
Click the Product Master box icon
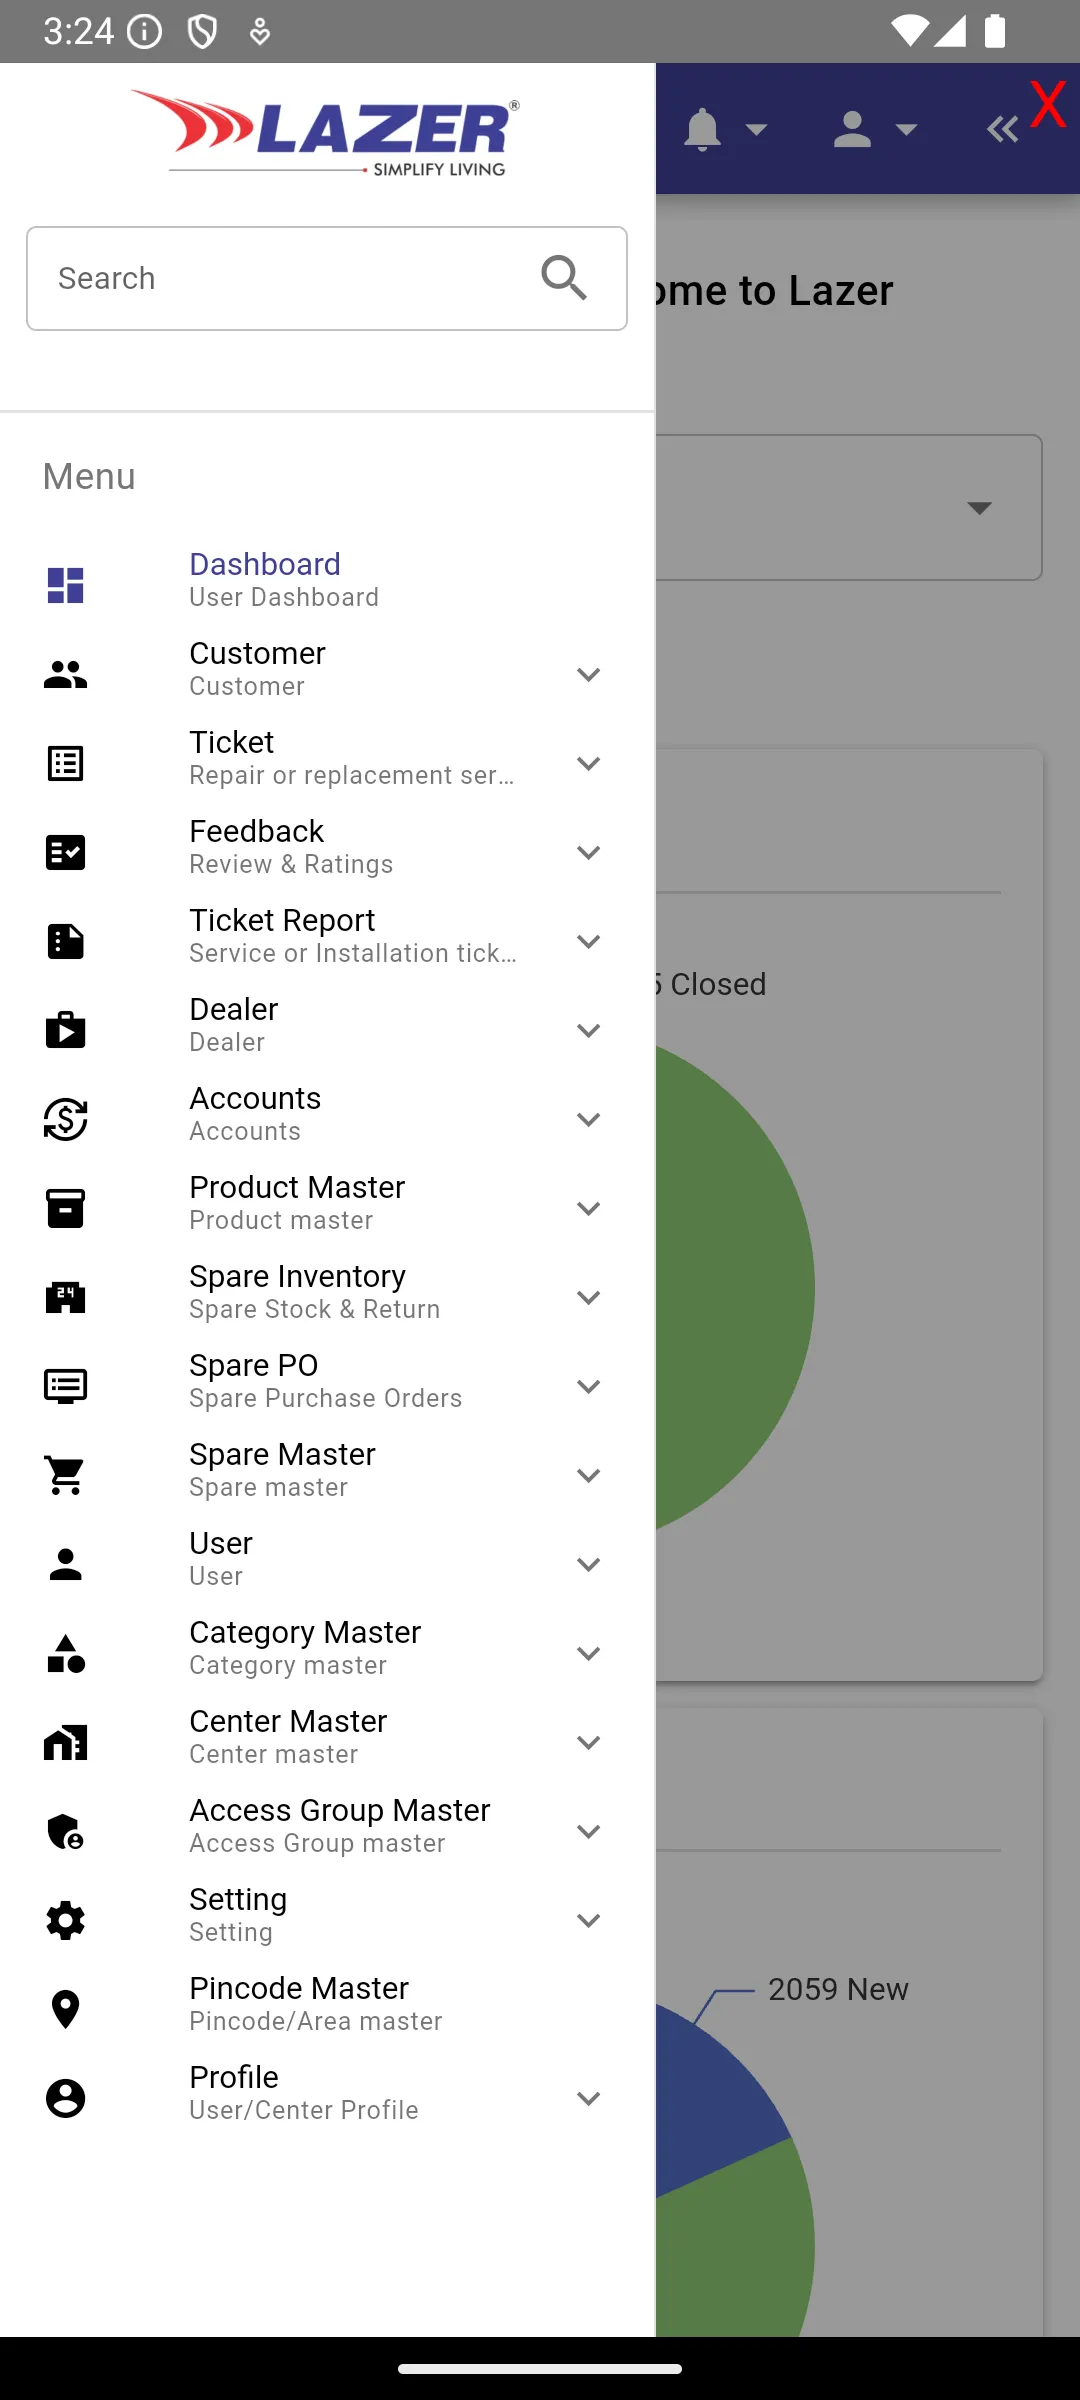(66, 1208)
